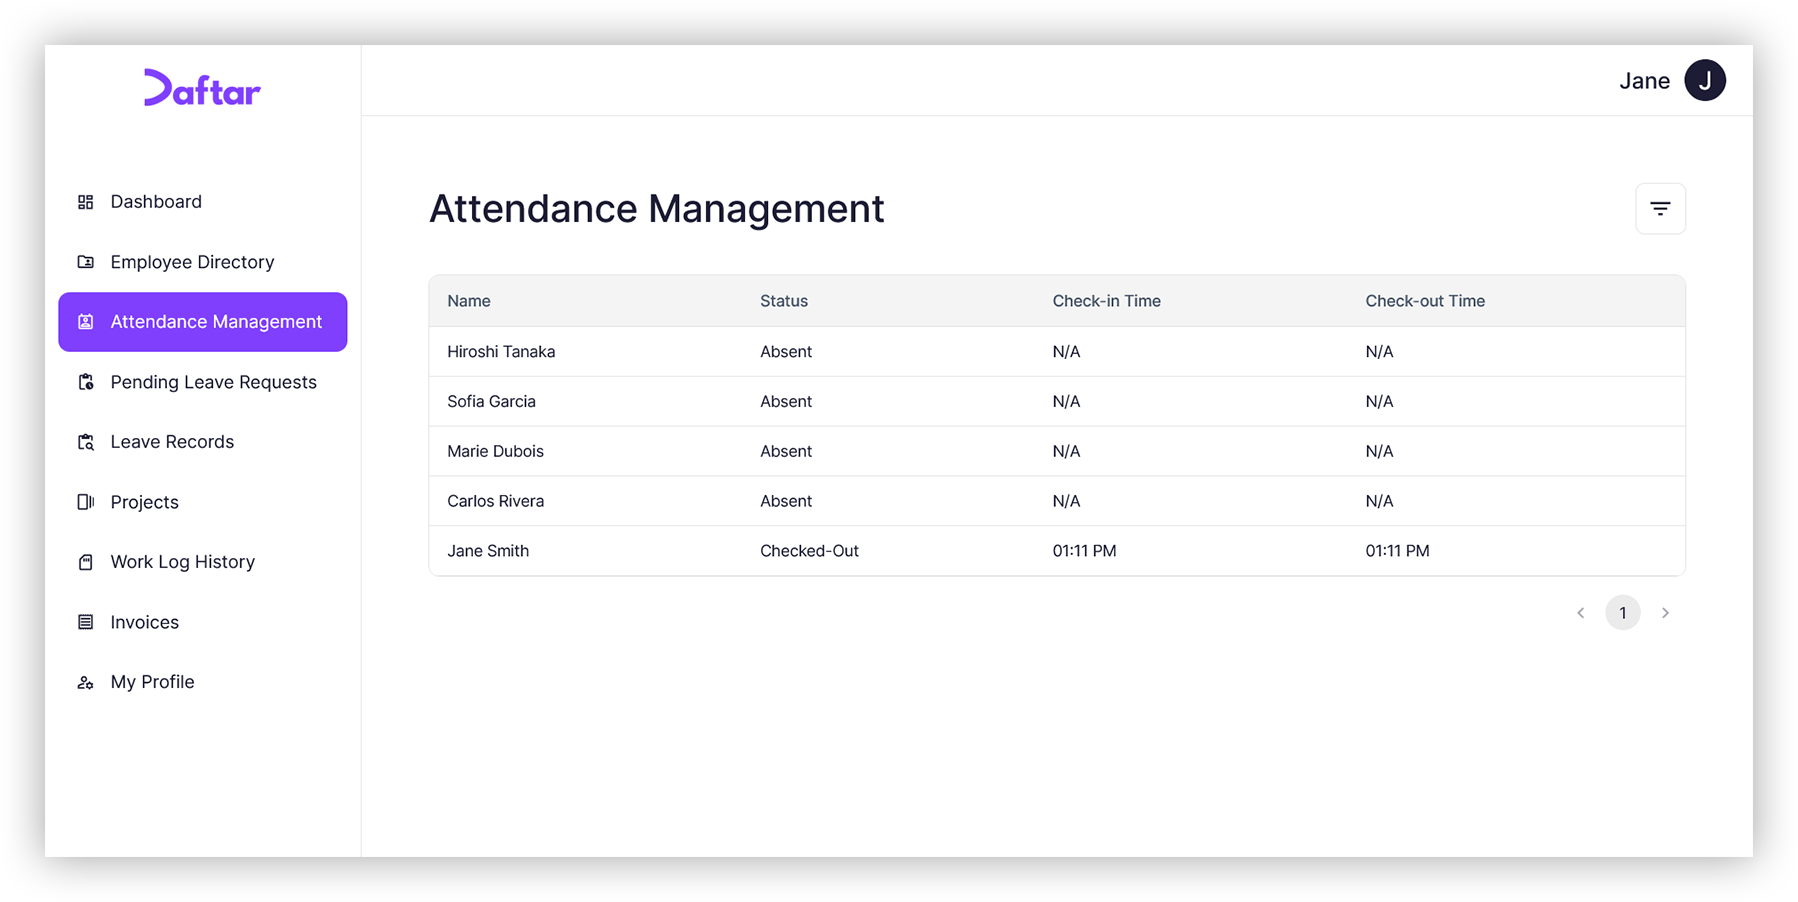Go to previous page chevron
Image resolution: width=1798 pixels, height=902 pixels.
pyautogui.click(x=1581, y=613)
